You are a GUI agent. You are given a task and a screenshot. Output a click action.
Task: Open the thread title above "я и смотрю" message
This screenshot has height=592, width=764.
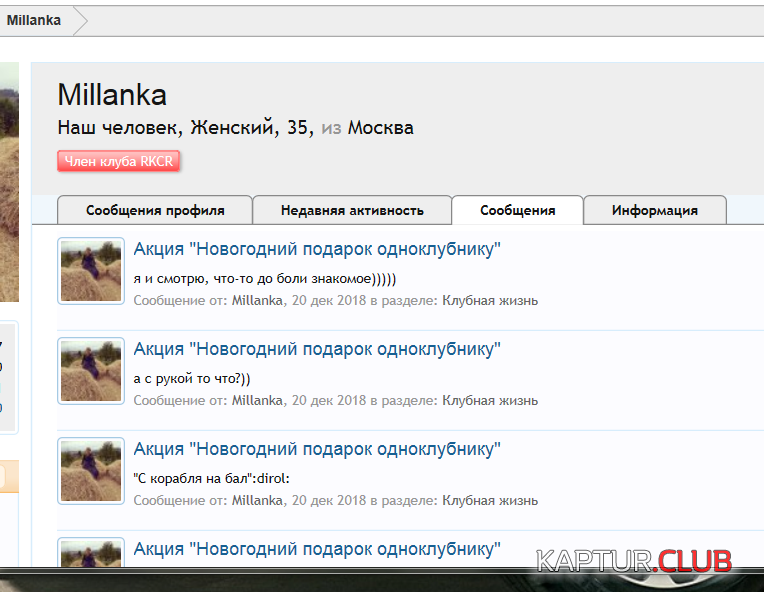coord(317,250)
